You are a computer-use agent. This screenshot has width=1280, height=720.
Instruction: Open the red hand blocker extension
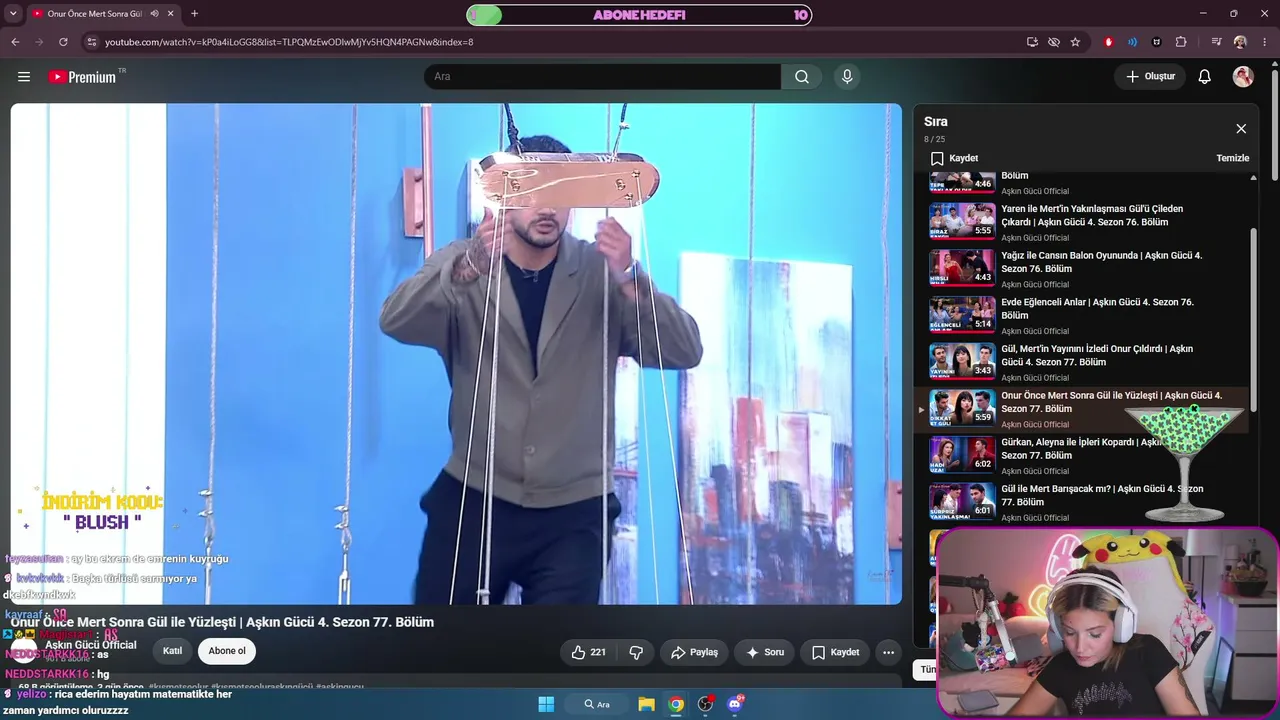[x=1108, y=42]
